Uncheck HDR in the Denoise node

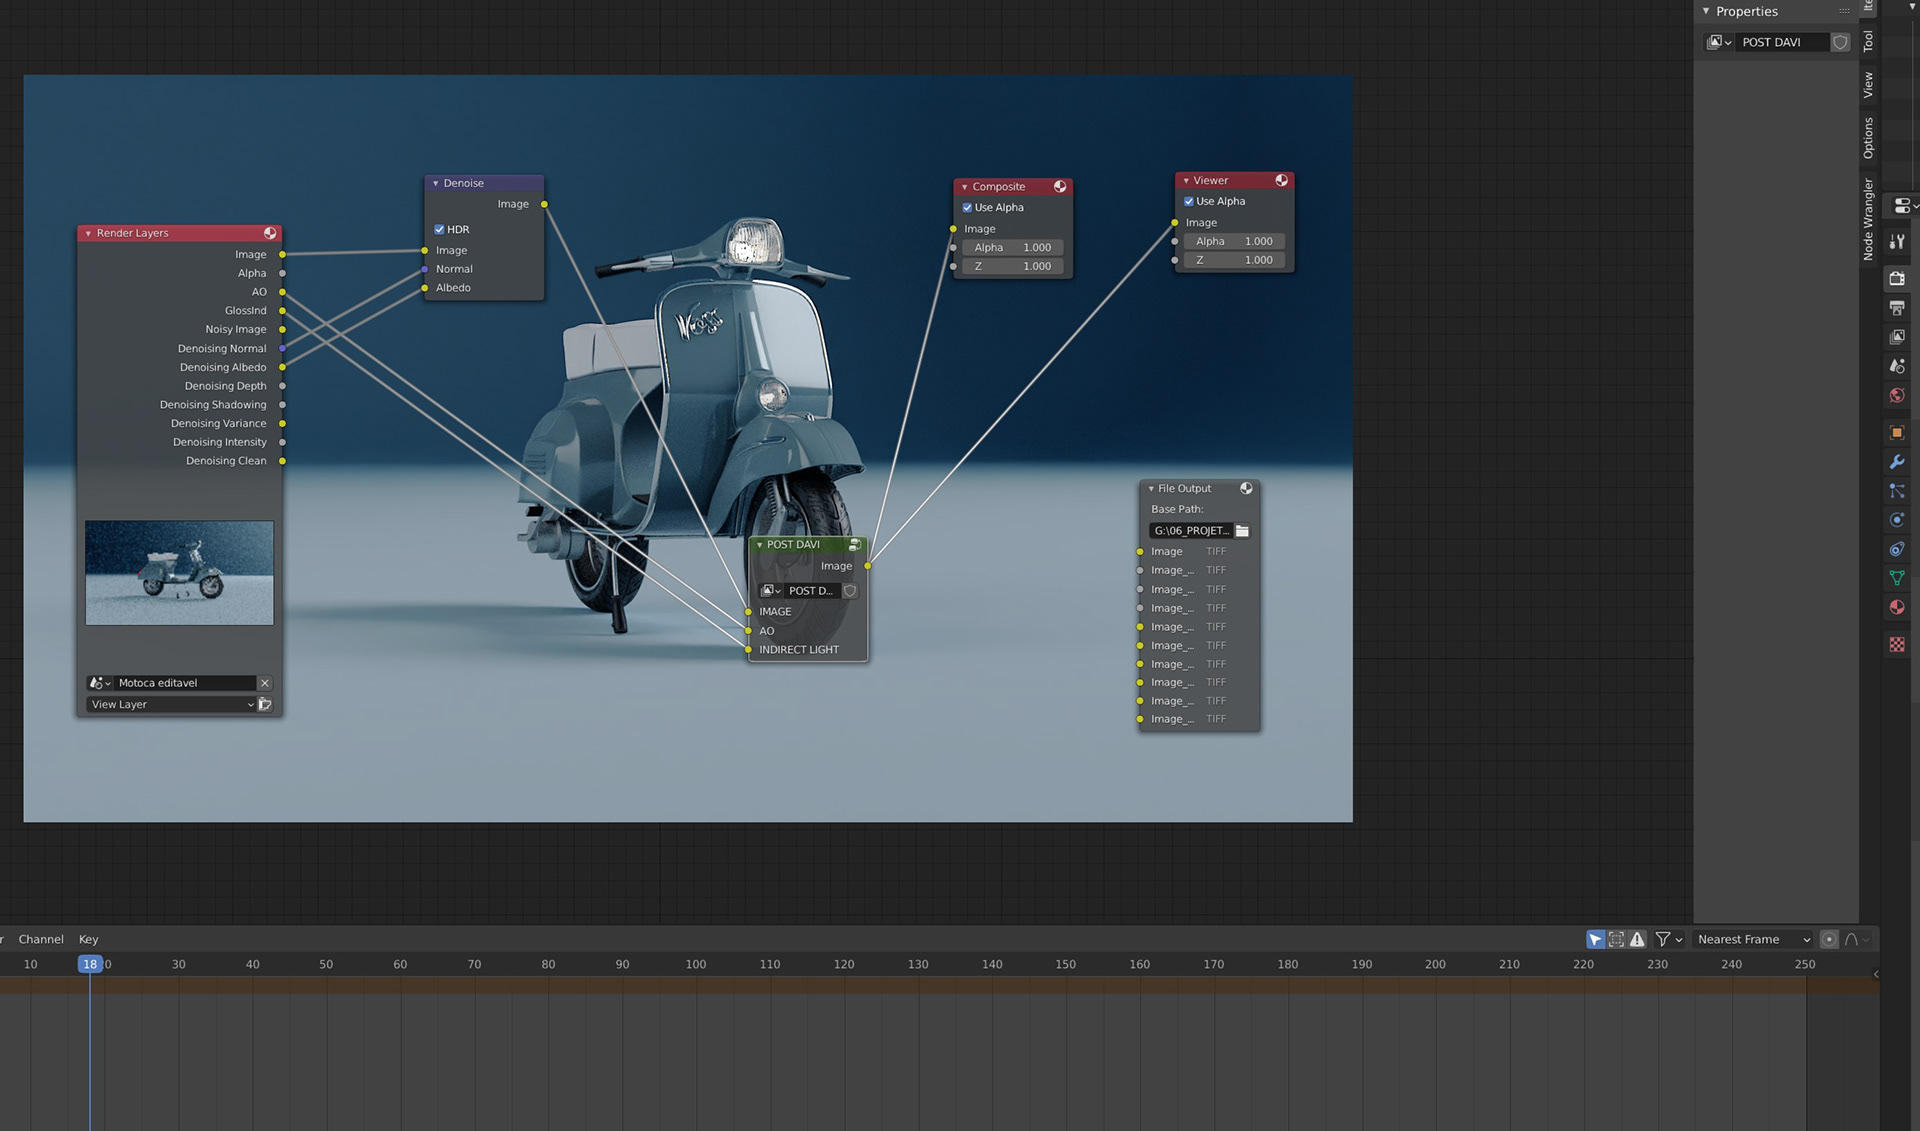[439, 229]
